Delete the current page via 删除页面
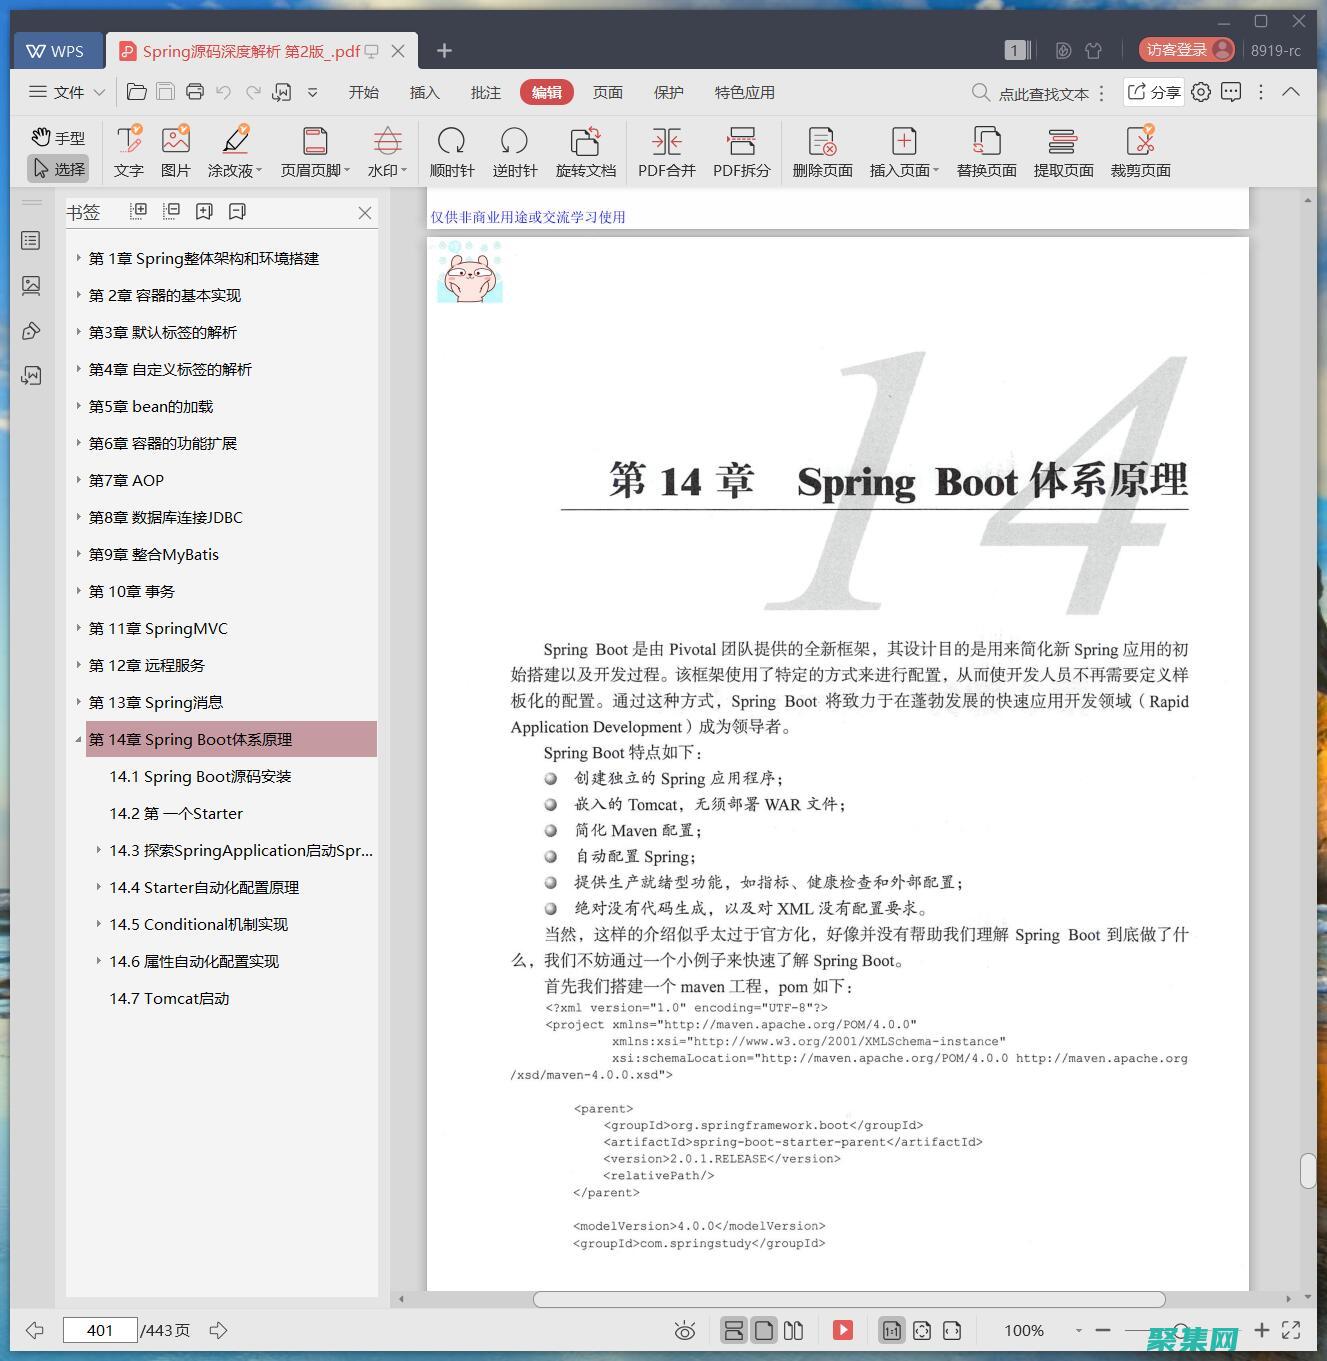1327x1361 pixels. pyautogui.click(x=820, y=150)
